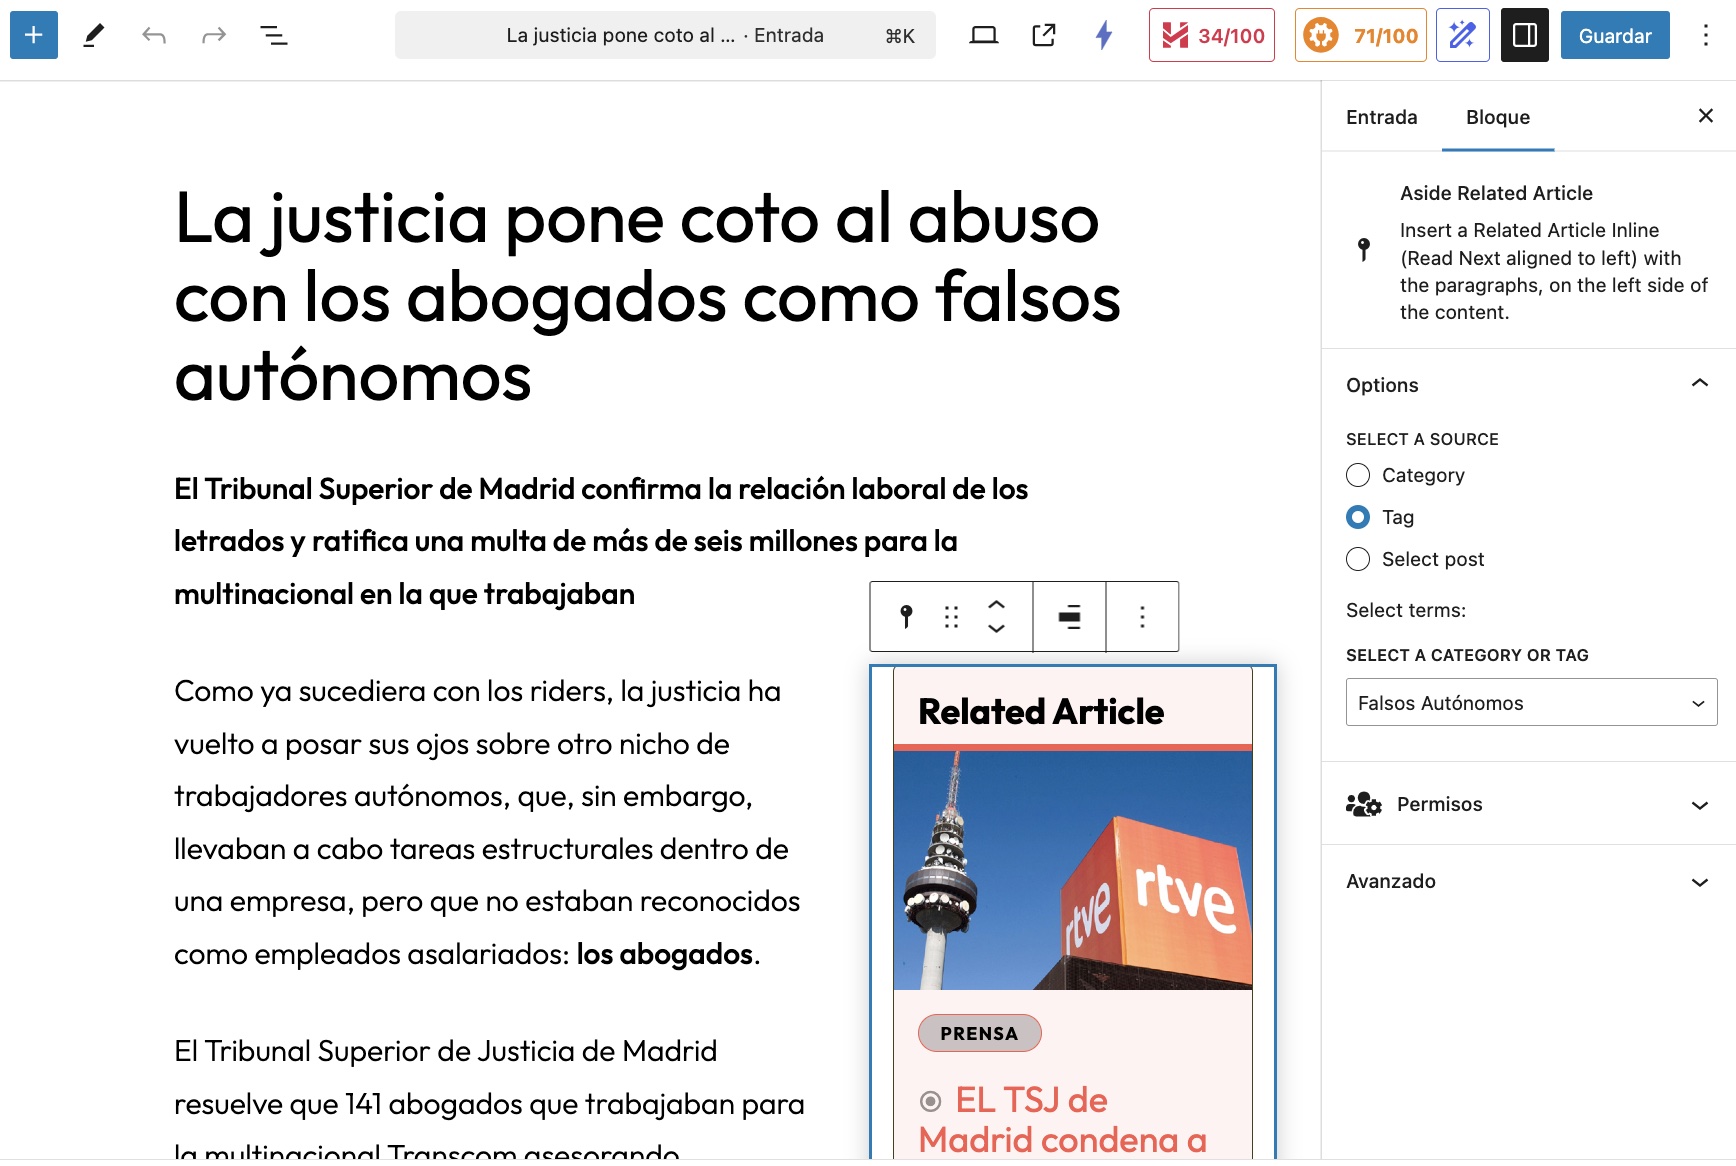Click the bold subtitle paragraph
Viewport: 1736px width, 1166px height.
(x=601, y=541)
